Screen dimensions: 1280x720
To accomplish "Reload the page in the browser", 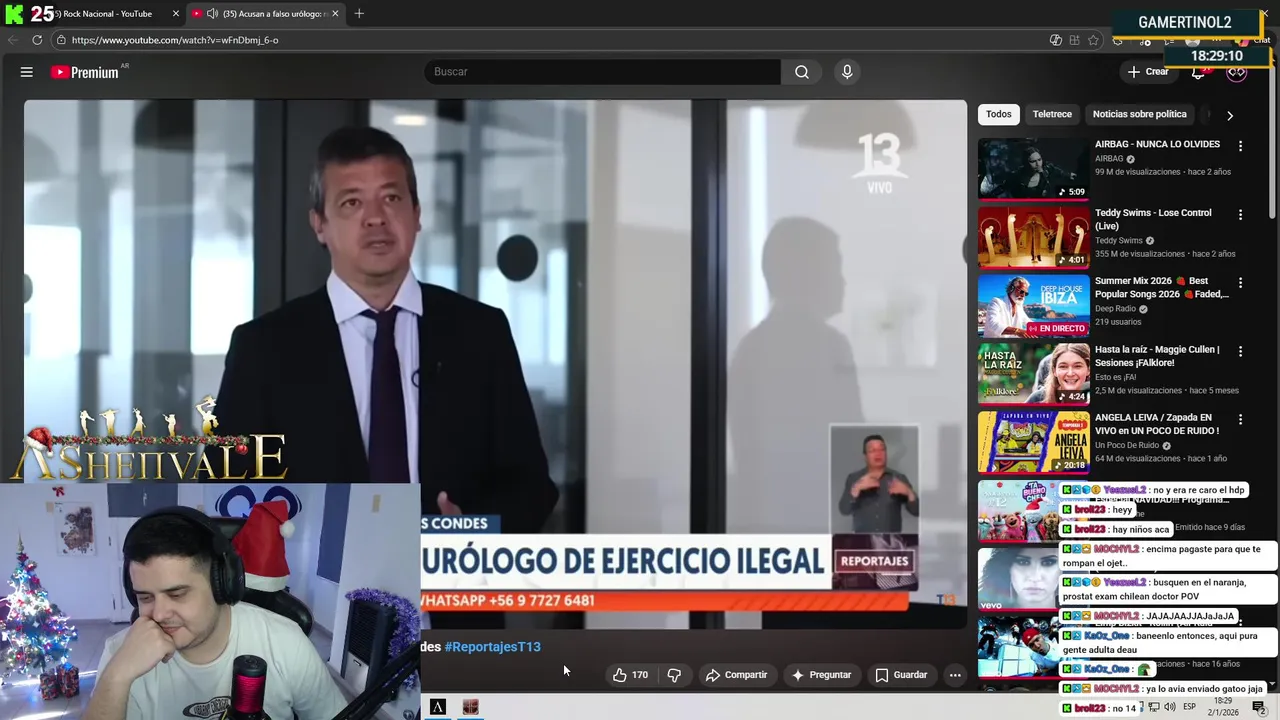I will point(37,40).
